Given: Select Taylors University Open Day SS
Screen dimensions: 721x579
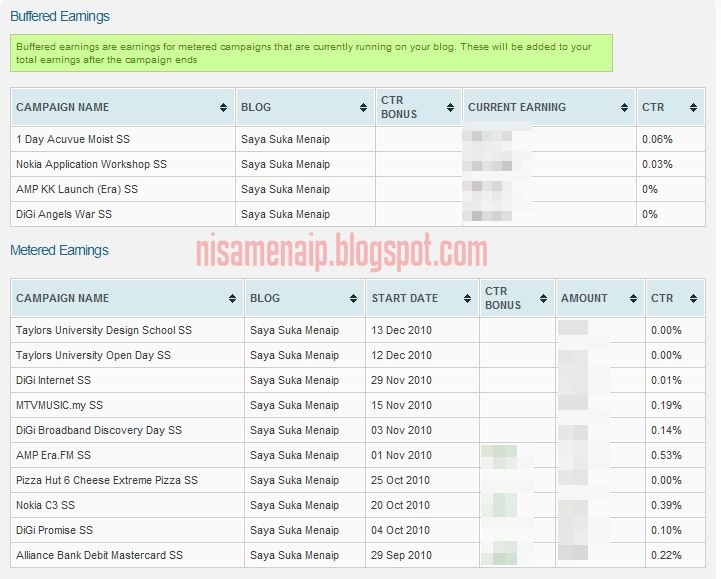Looking at the screenshot, I should (x=93, y=355).
